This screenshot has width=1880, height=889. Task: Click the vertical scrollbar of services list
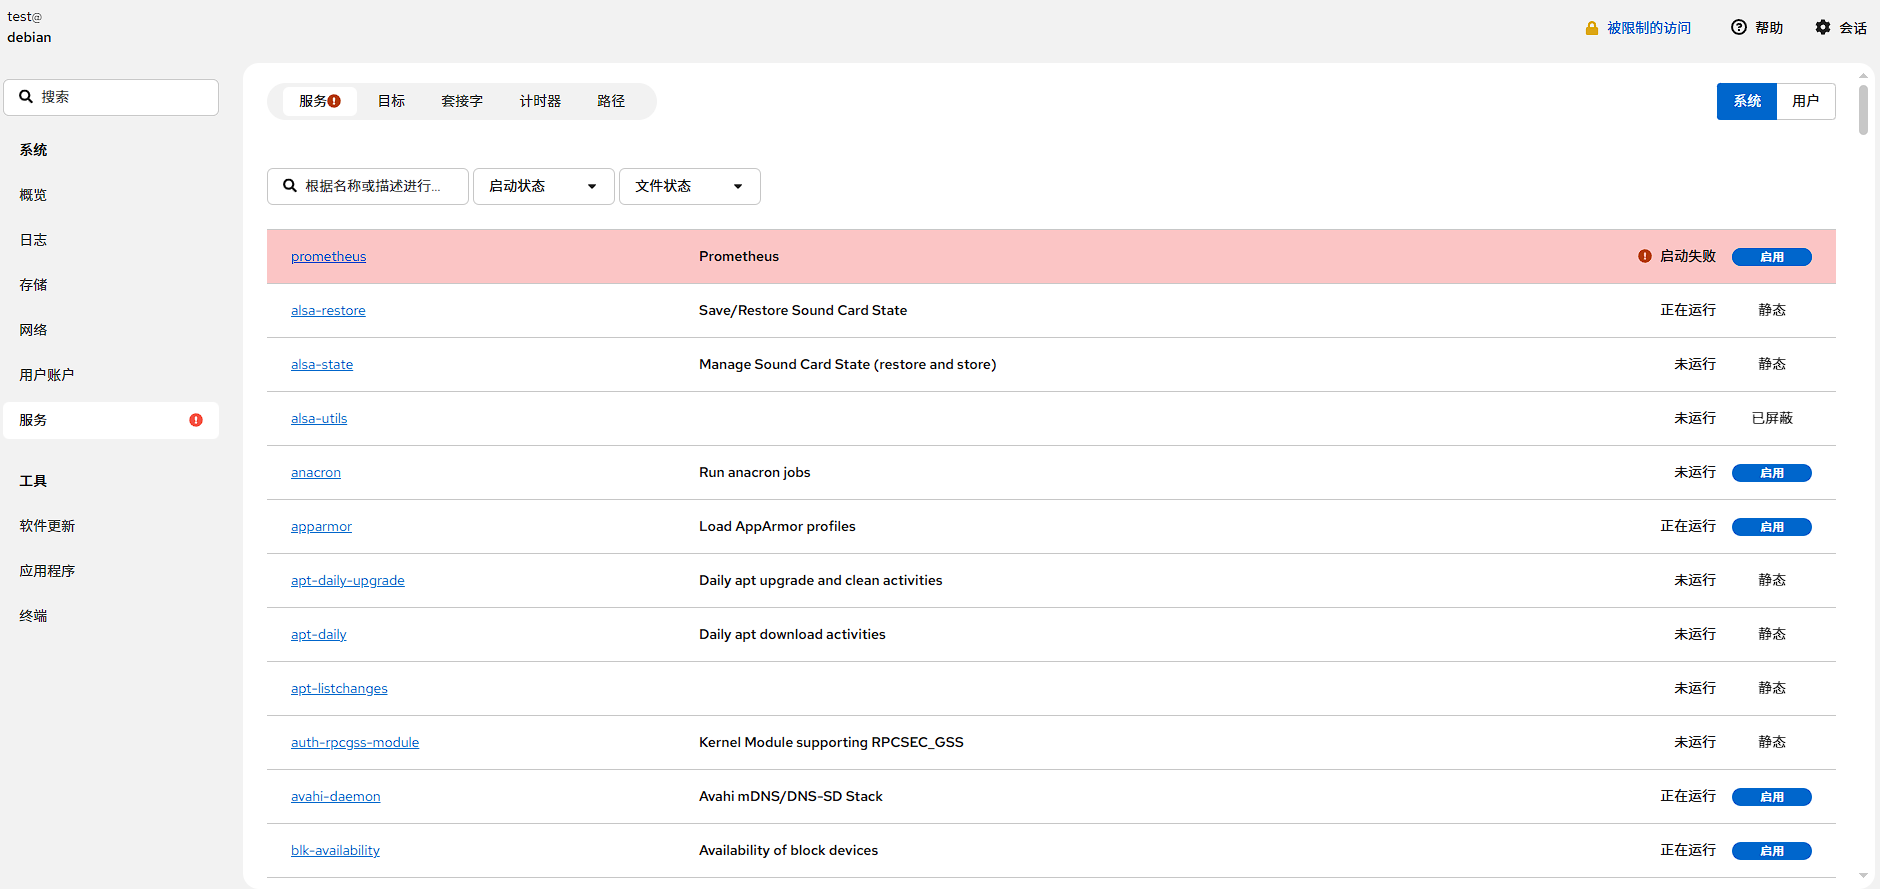click(x=1863, y=110)
